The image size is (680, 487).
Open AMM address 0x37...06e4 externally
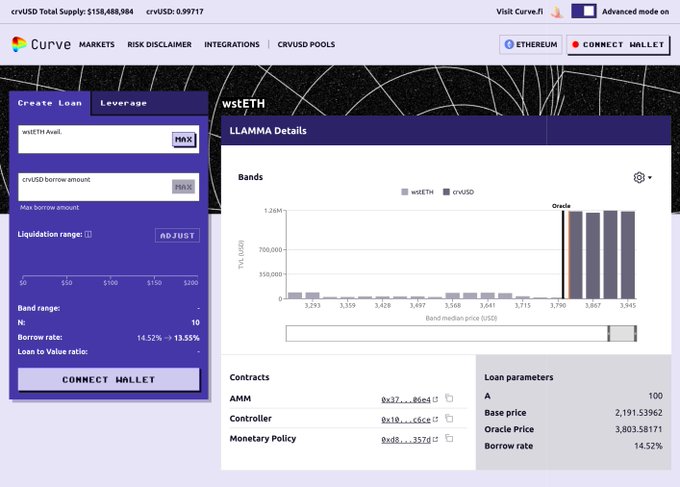click(409, 399)
